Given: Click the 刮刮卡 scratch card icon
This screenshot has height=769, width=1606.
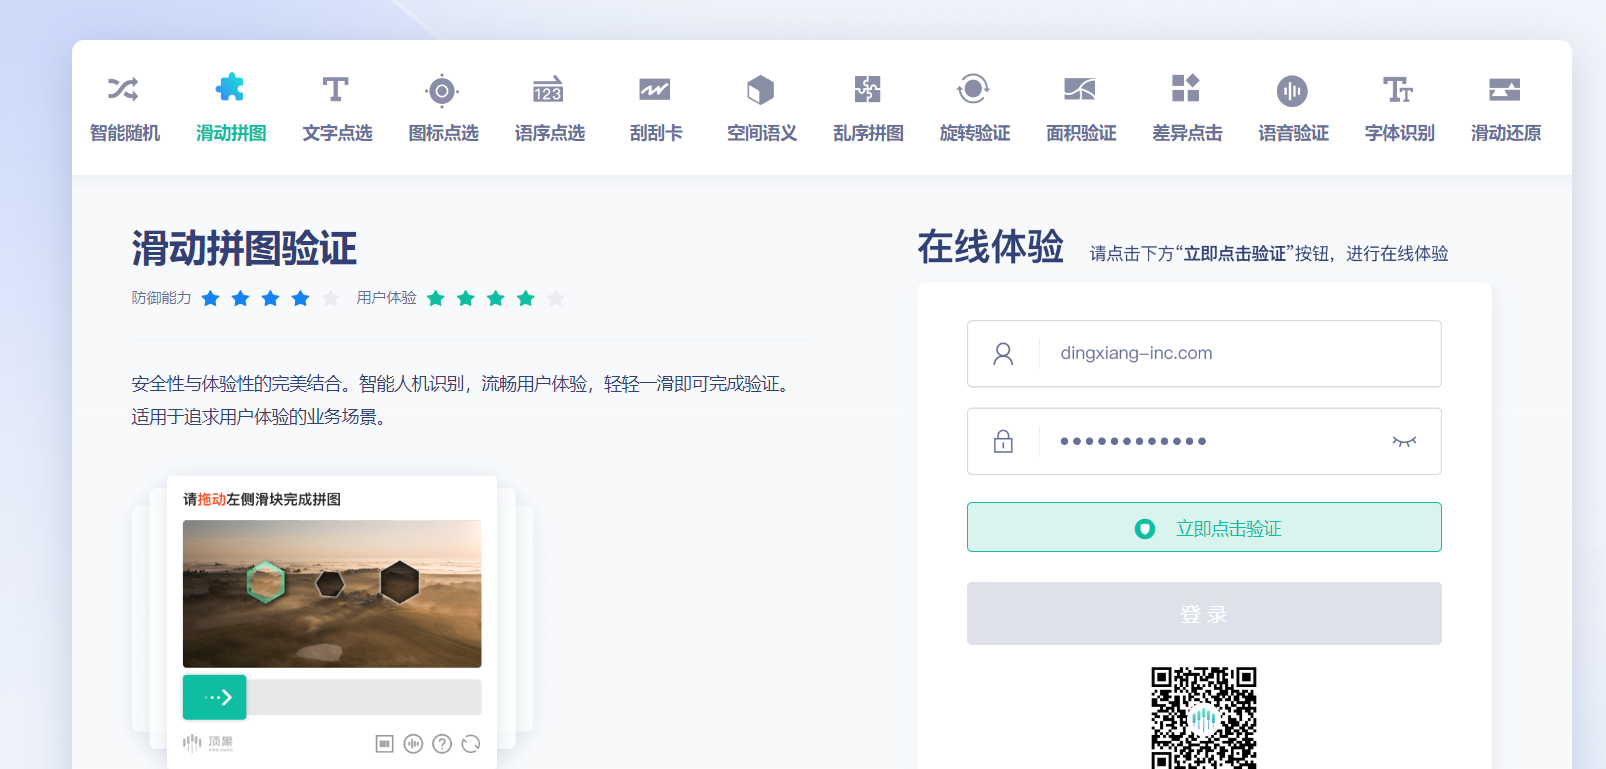Looking at the screenshot, I should click(655, 90).
